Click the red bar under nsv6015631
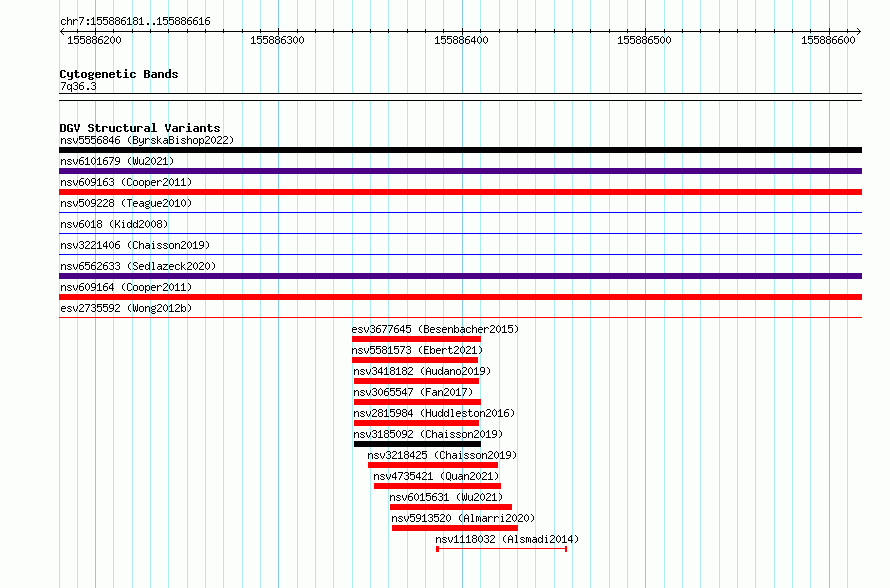Screen dimensions: 890x588 [x=451, y=507]
